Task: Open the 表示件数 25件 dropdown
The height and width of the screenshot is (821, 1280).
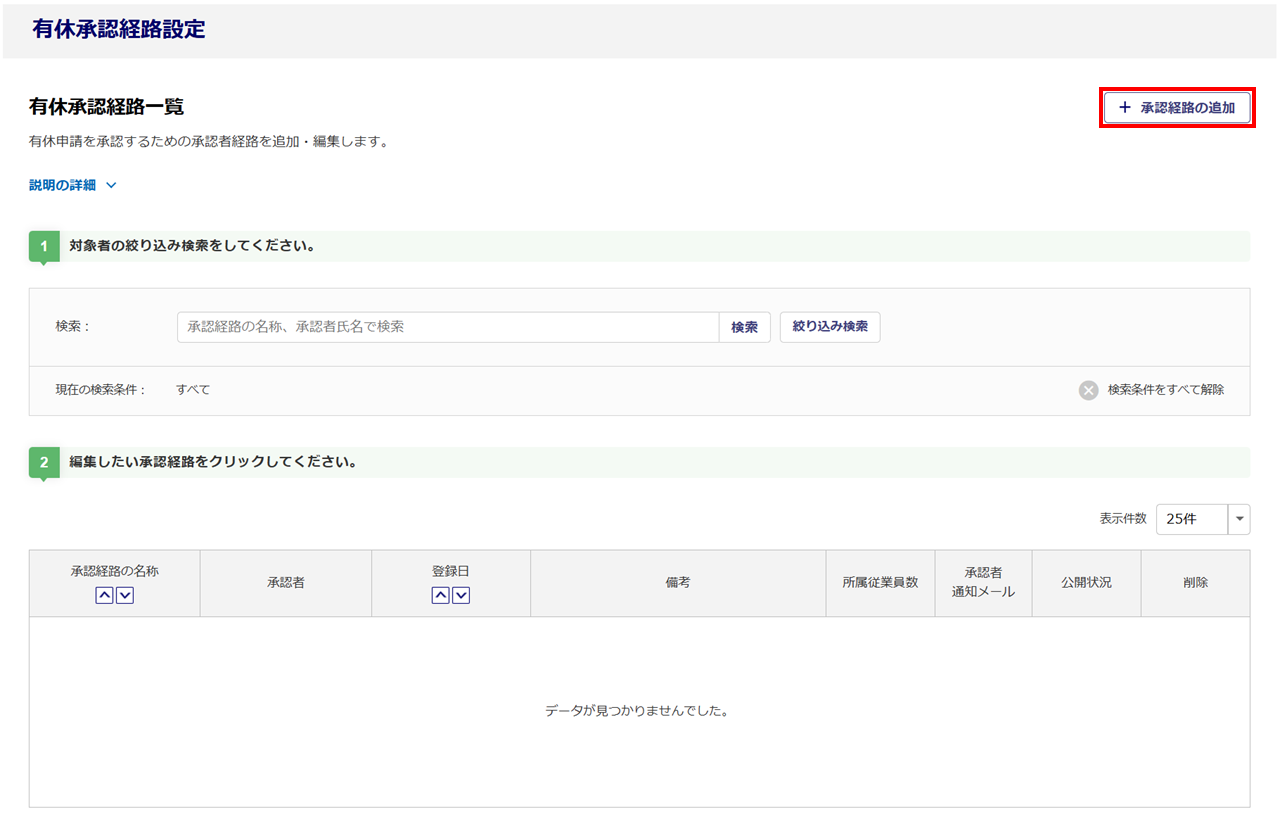Action: coord(1202,519)
